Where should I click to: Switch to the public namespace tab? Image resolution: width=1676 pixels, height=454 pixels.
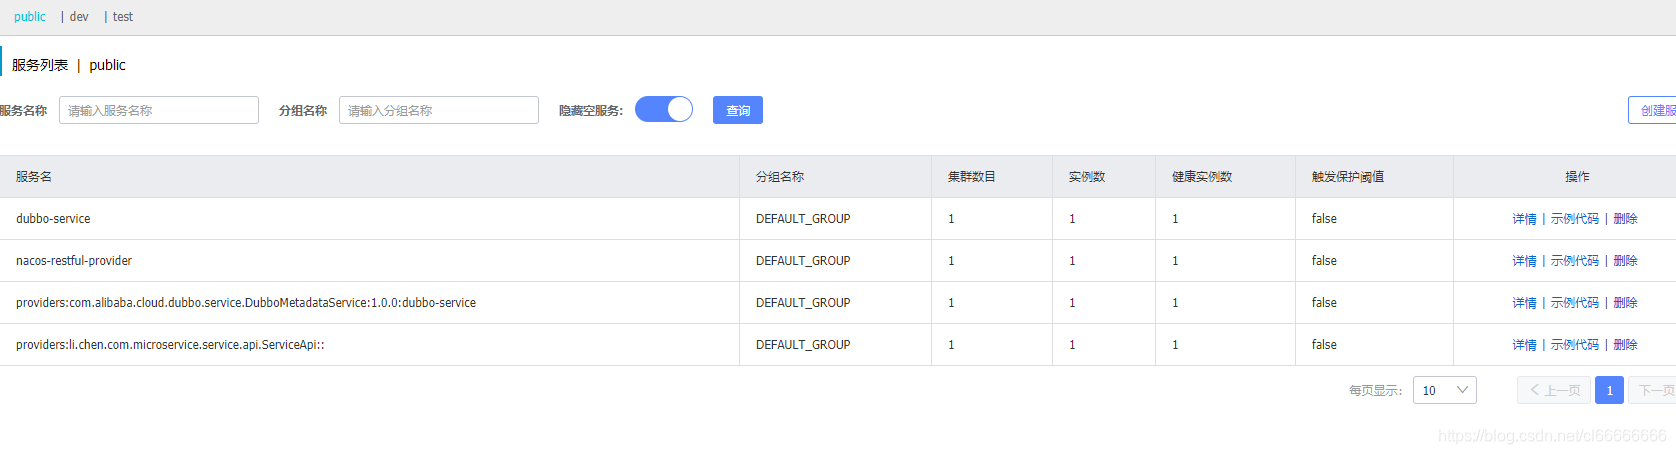[30, 17]
